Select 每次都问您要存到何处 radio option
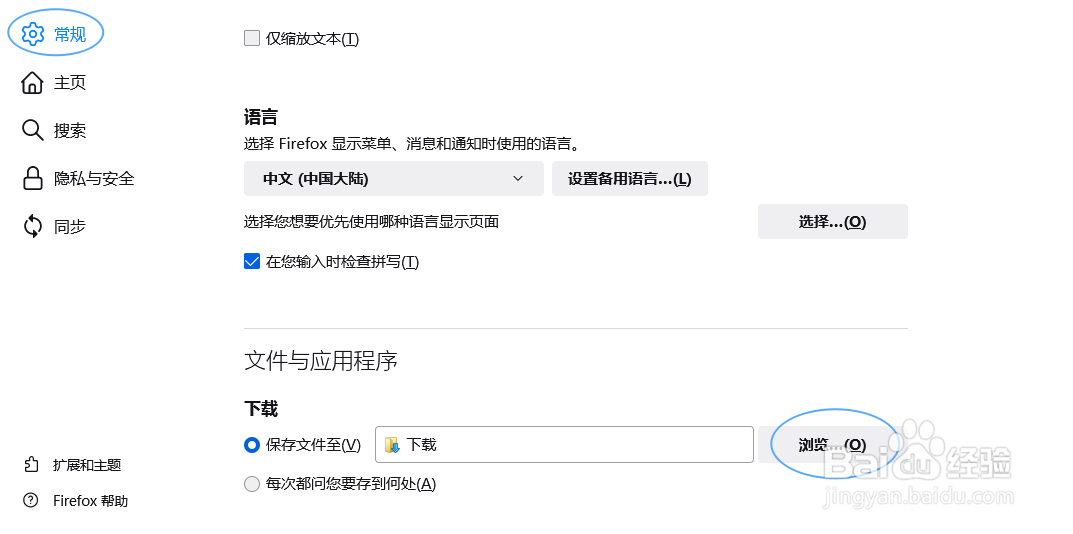This screenshot has height=534, width=1073. (252, 484)
